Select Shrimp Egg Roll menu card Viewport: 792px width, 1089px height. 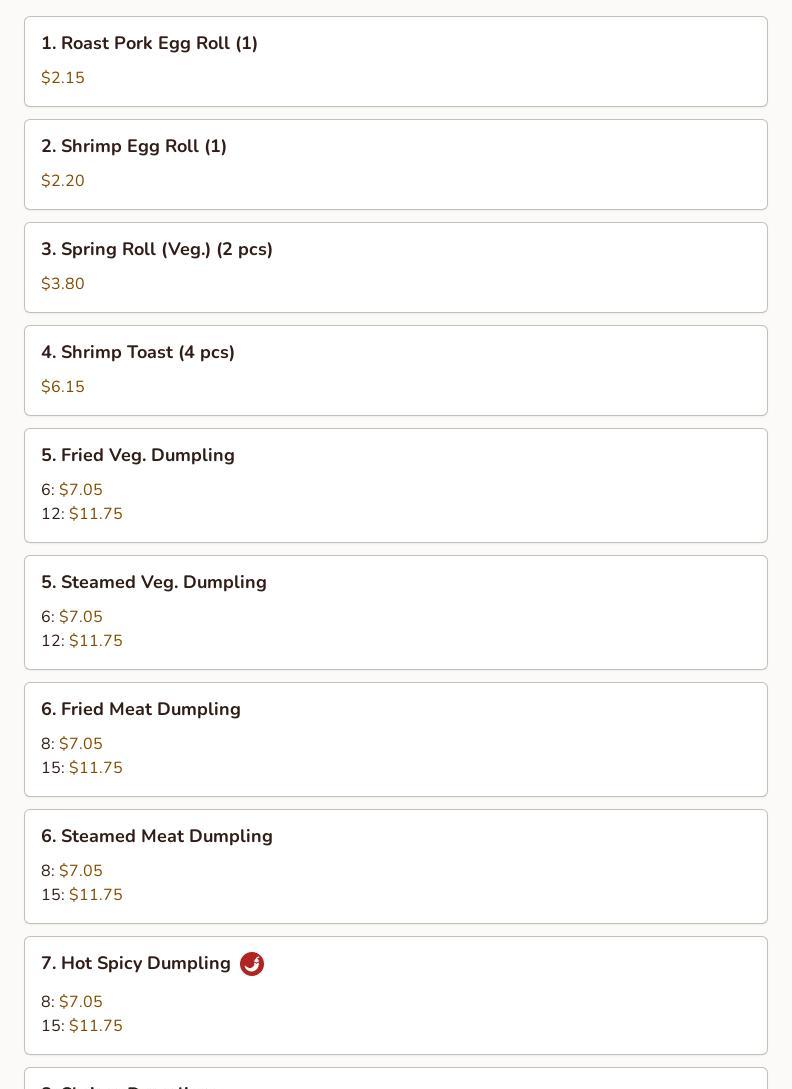pos(396,165)
